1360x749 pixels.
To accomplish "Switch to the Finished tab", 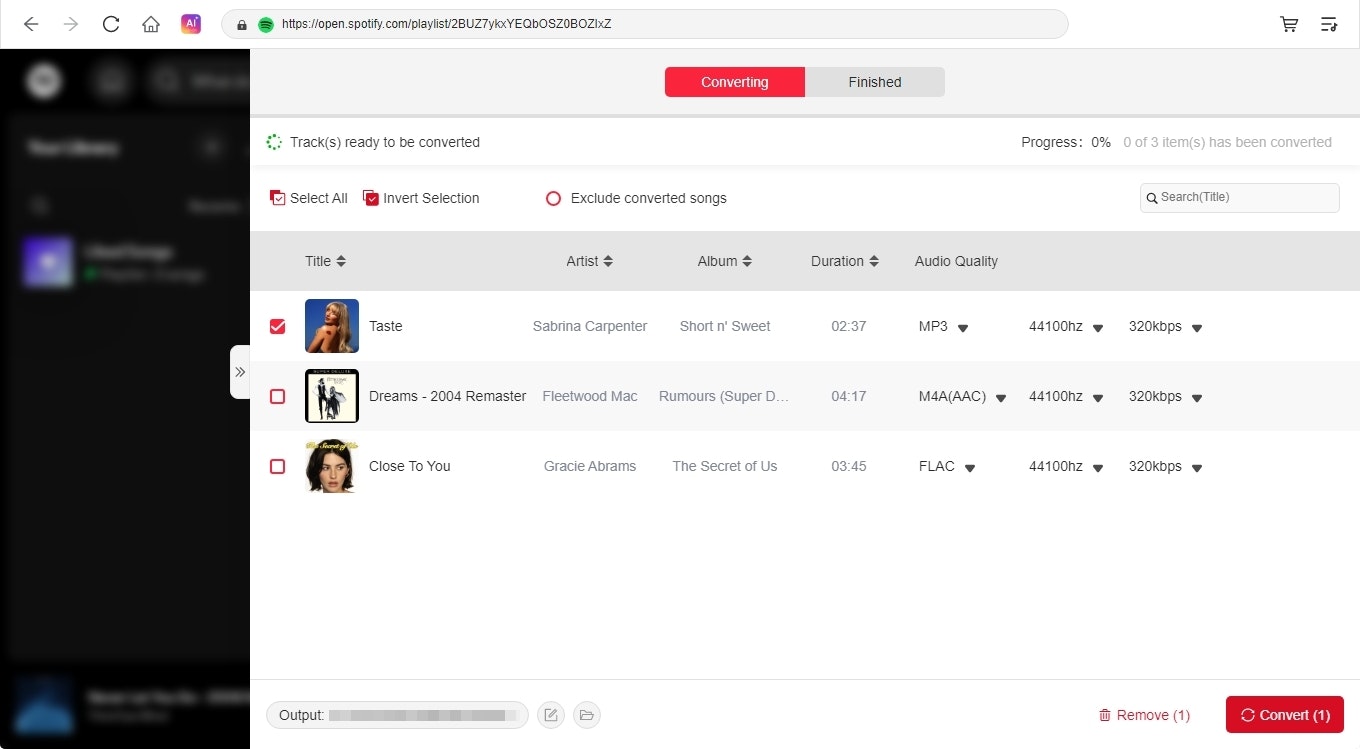I will coord(874,82).
